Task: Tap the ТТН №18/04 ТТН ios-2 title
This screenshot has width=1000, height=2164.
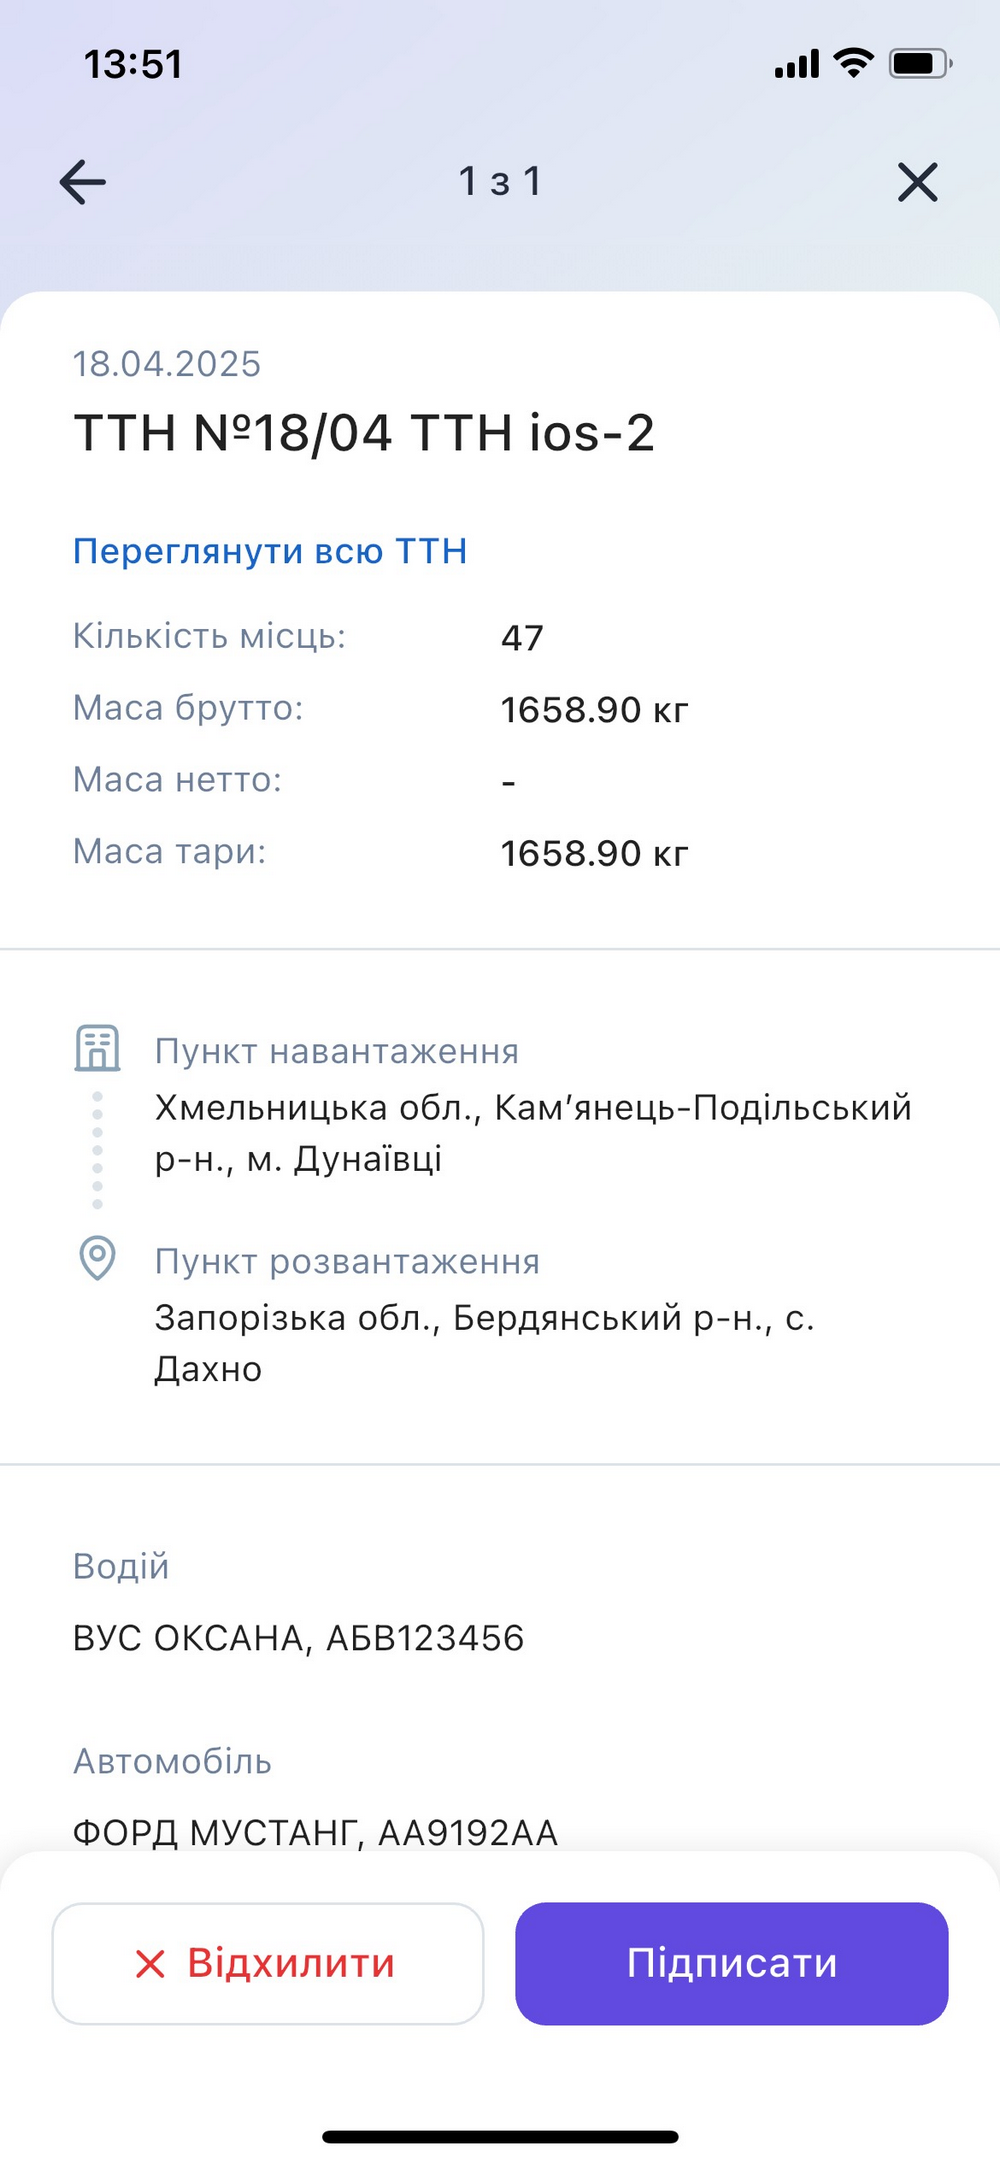Action: pos(364,433)
